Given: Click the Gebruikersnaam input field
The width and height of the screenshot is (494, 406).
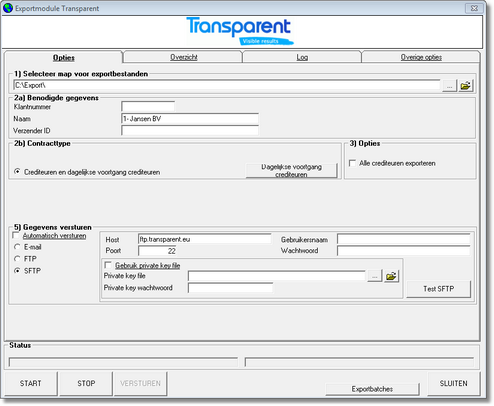Looking at the screenshot, I should (404, 239).
